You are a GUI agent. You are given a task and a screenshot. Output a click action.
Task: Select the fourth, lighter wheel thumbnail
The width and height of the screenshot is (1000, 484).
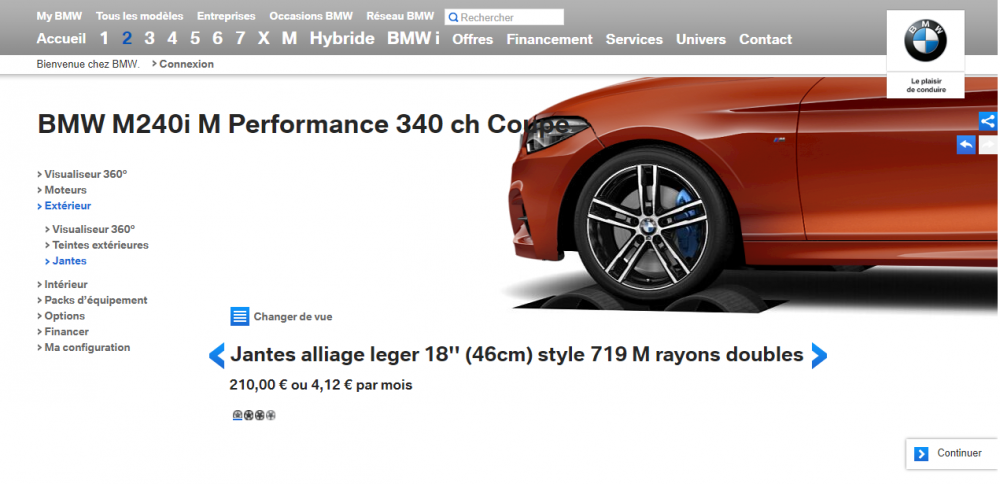[x=270, y=416]
